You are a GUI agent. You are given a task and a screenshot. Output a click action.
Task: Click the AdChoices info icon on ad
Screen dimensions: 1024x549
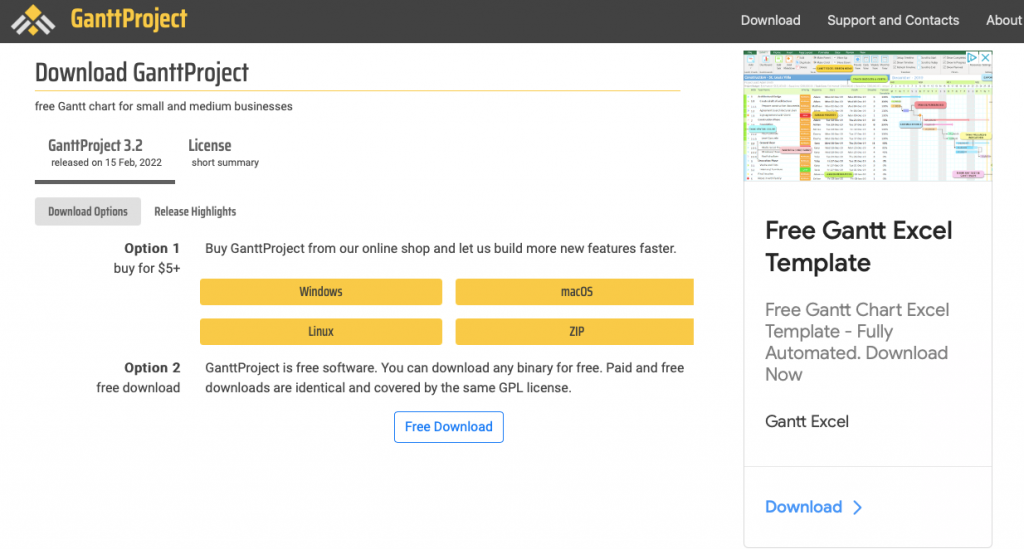(971, 58)
